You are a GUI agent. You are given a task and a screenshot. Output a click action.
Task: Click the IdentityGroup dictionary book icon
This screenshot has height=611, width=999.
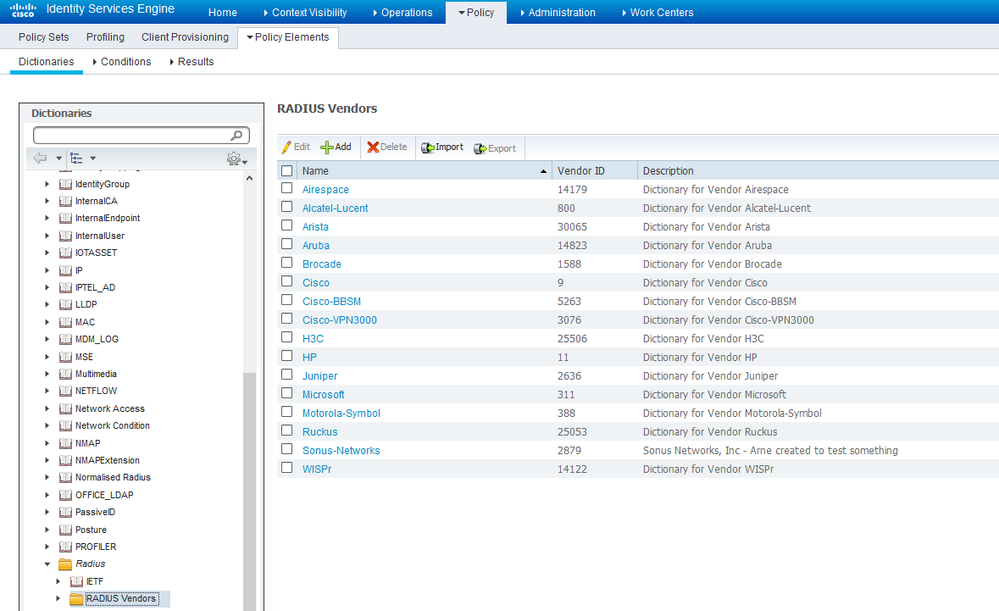pyautogui.click(x=65, y=184)
